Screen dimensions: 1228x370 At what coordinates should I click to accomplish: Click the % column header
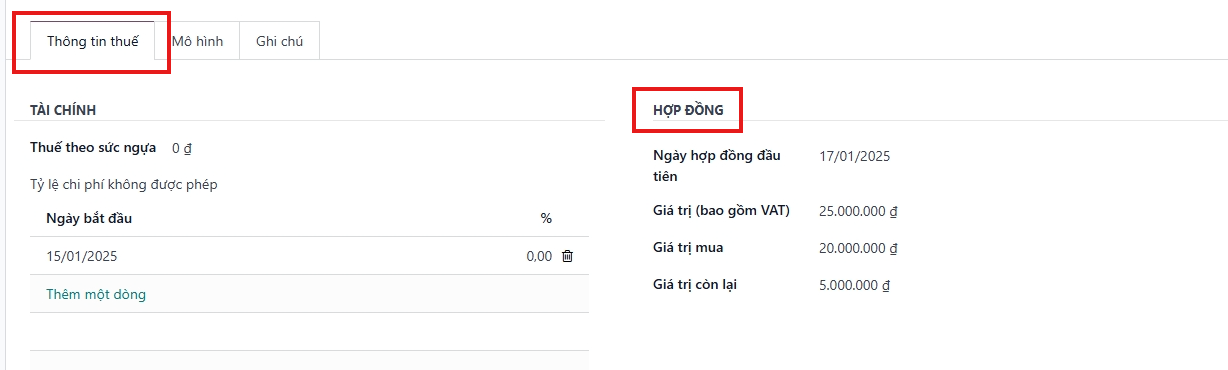coord(546,218)
